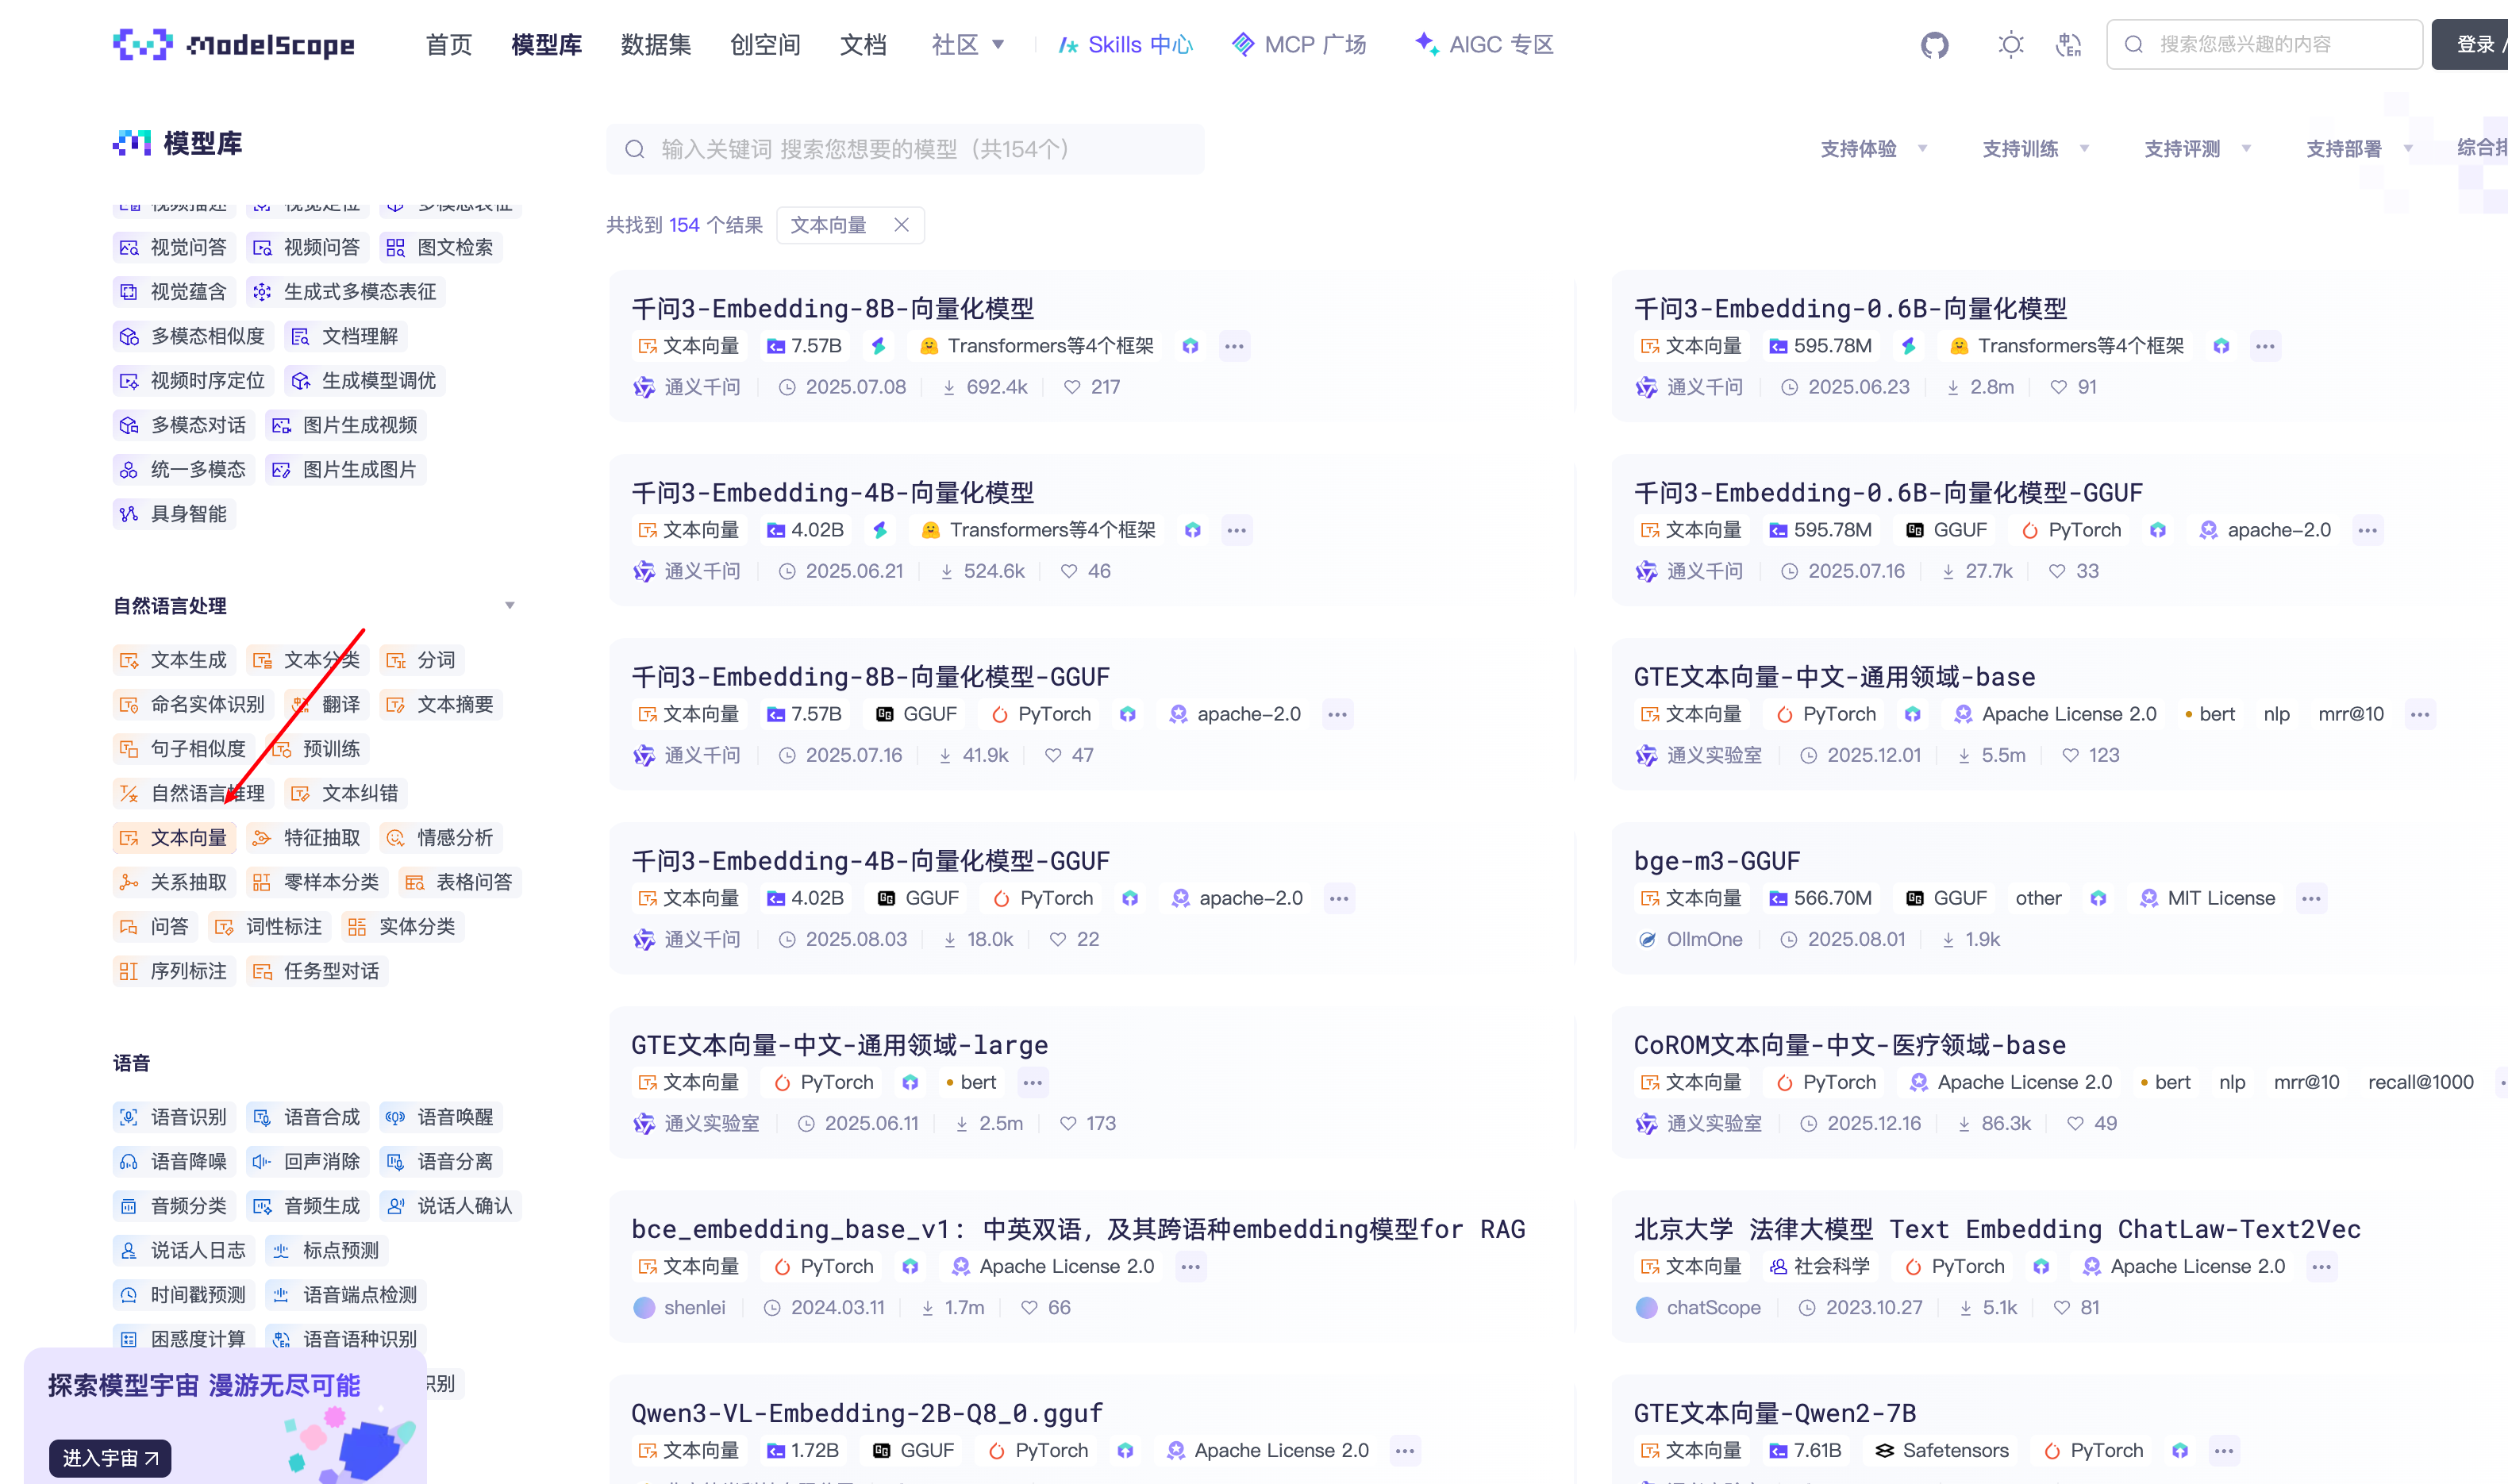Click the 语音 section heading
Viewport: 2508px width, 1484px height.
(131, 1063)
